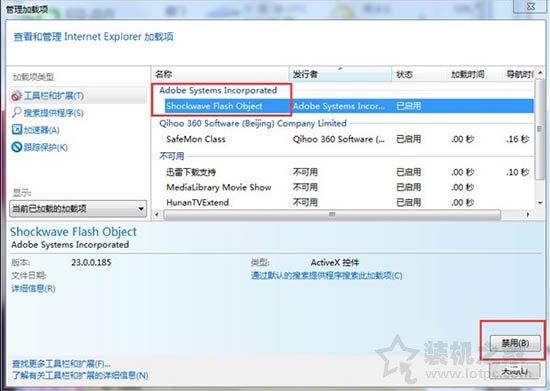Select MediaLibrary Movie Show add-on row

pyautogui.click(x=349, y=187)
